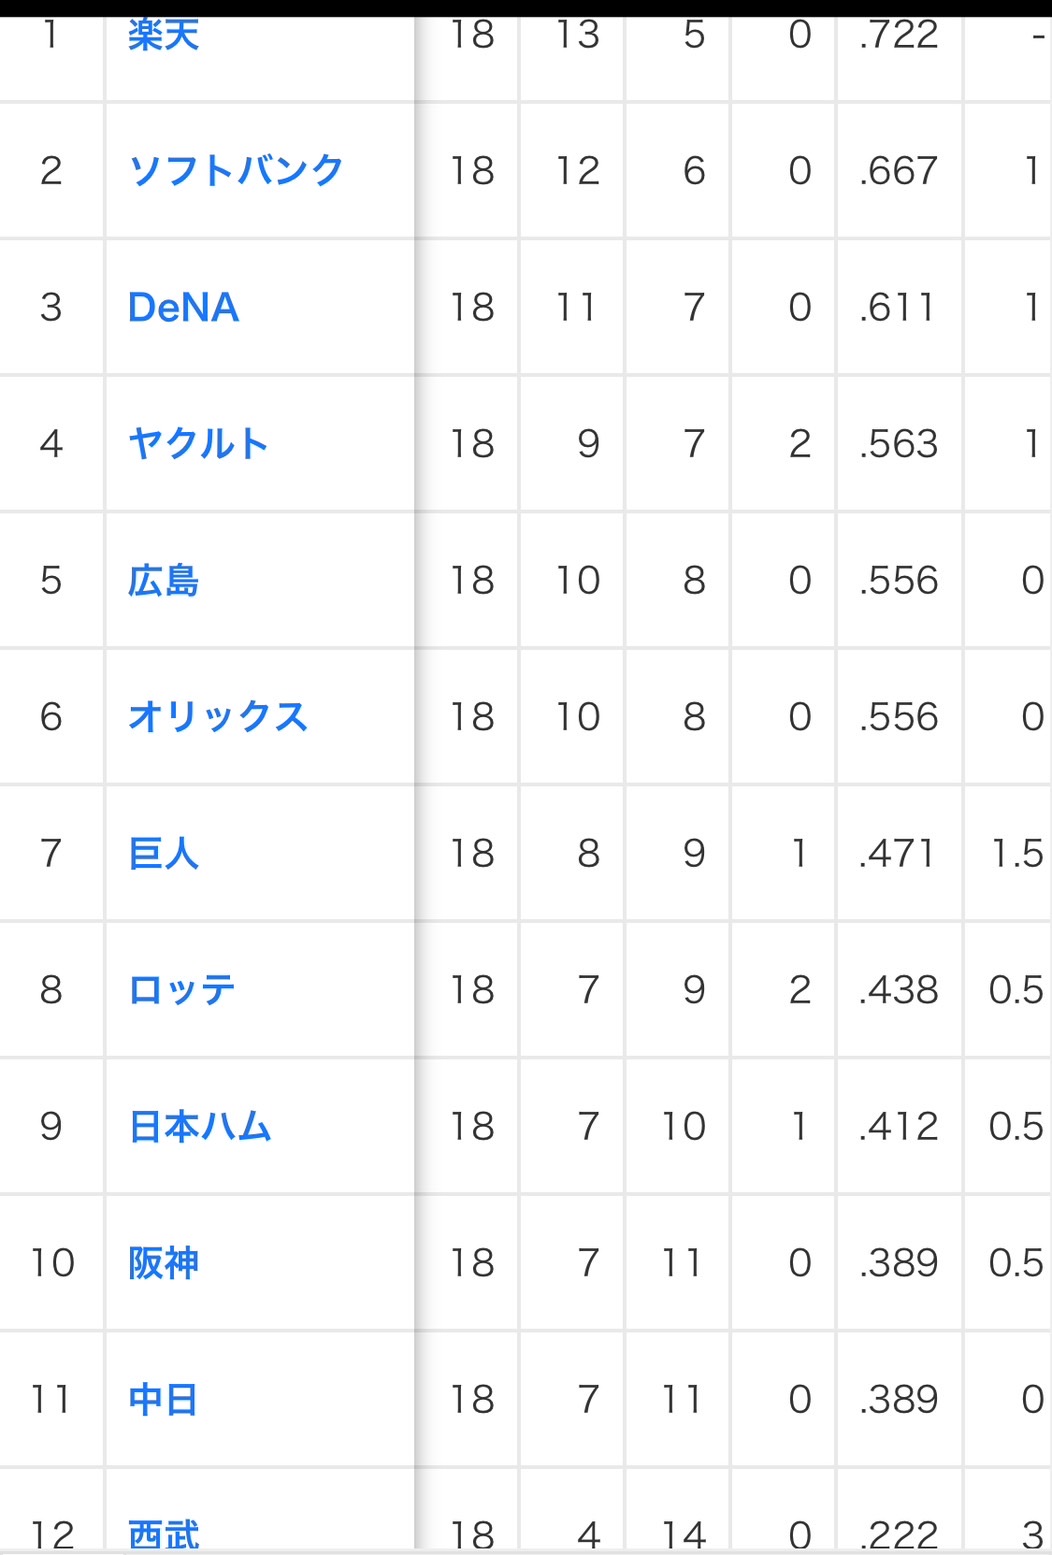Go to the オリックス team page
The image size is (1052, 1555).
click(x=218, y=716)
